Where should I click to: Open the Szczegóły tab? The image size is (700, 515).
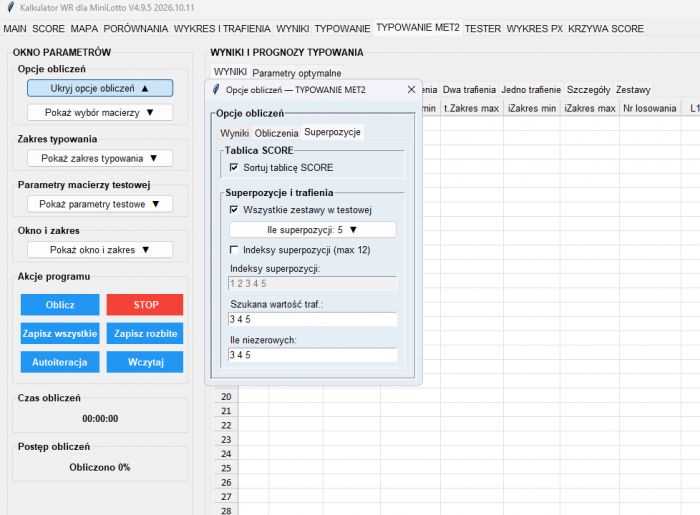tap(588, 90)
